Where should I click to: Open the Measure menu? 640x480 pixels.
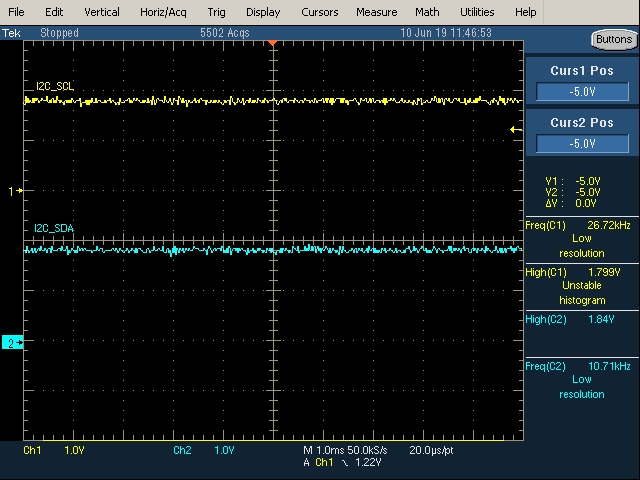click(x=376, y=12)
